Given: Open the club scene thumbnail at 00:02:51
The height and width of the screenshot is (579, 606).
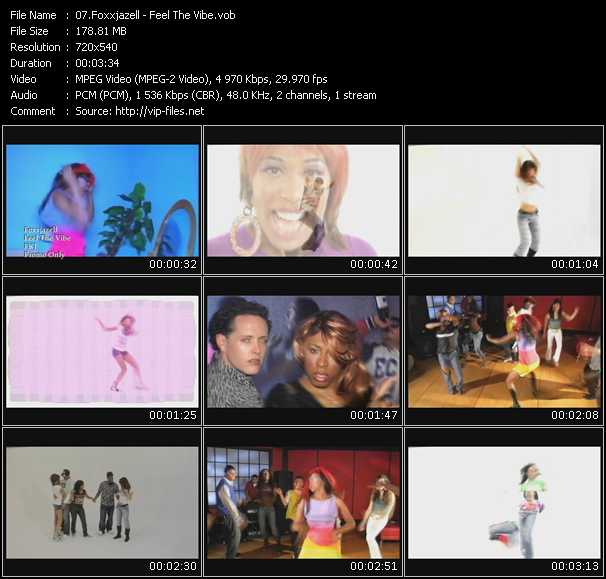Looking at the screenshot, I should coord(303,502).
